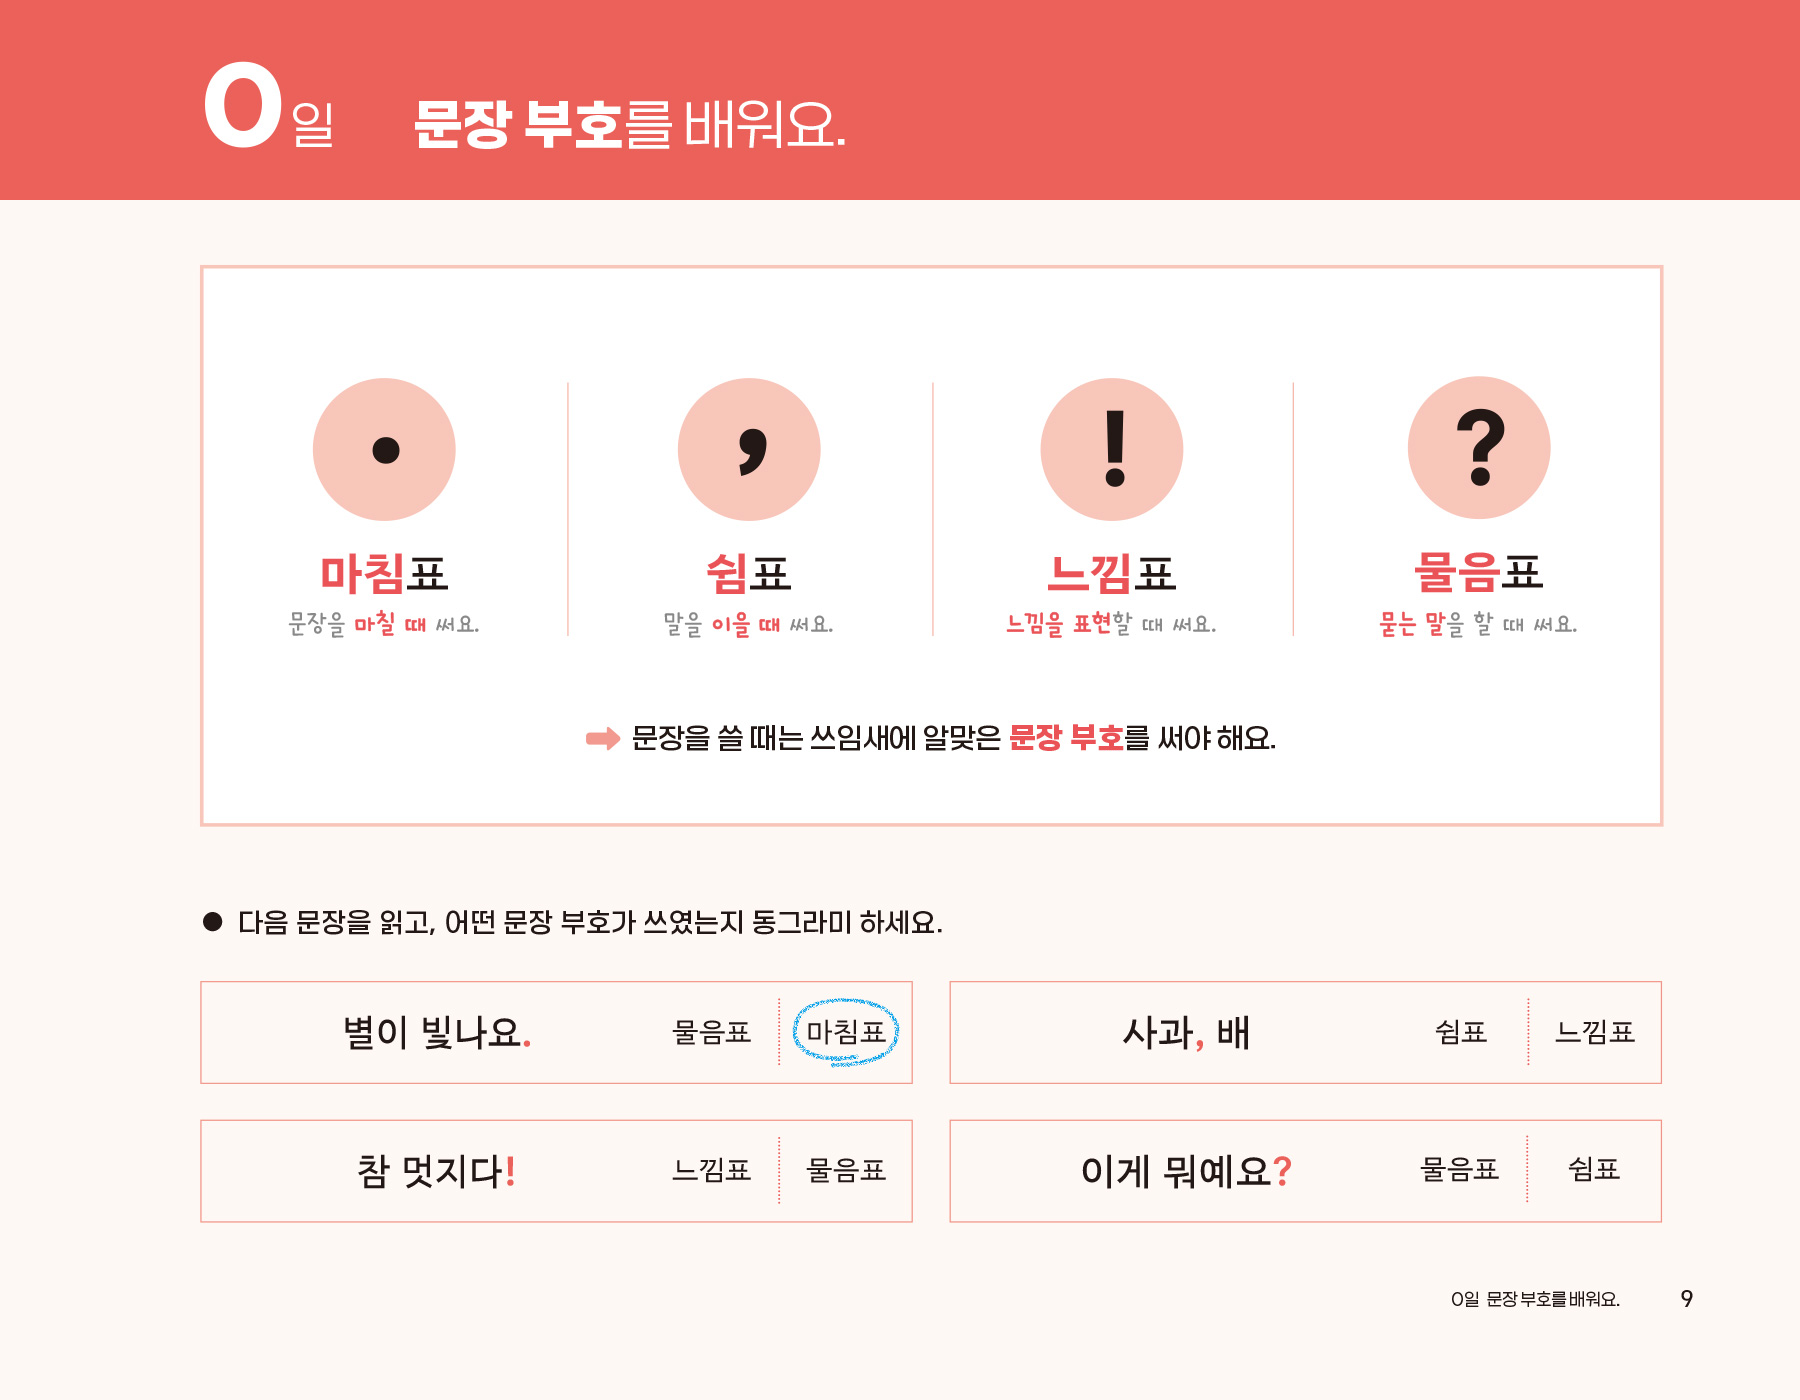This screenshot has width=1800, height=1400.
Task: Choose 느낌표 for the 참 멋지다 sentence
Action: point(711,1170)
